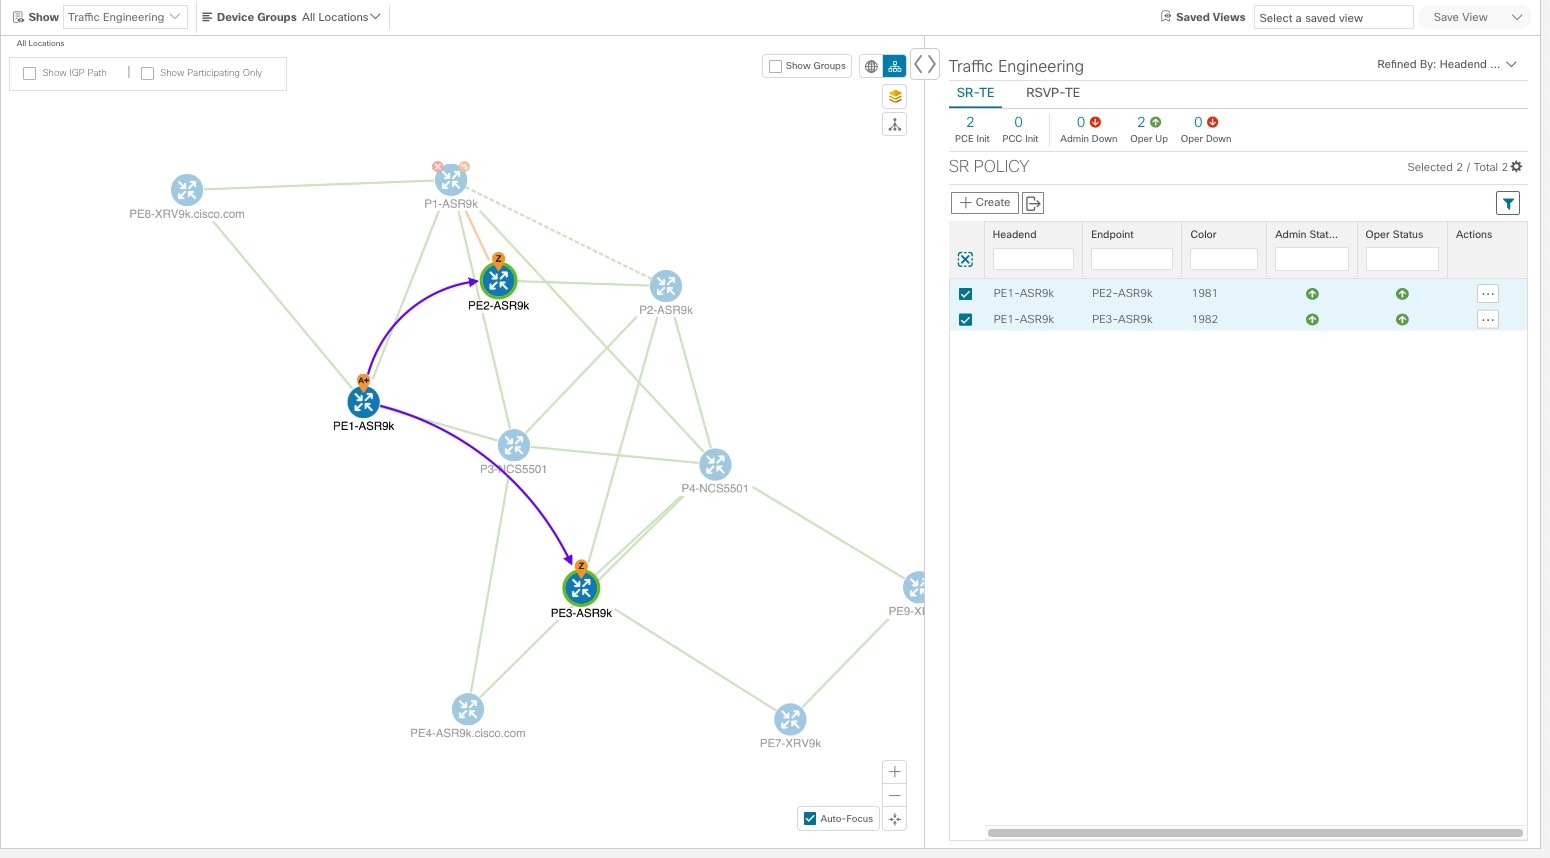Sort by the Color column header

click(1203, 235)
